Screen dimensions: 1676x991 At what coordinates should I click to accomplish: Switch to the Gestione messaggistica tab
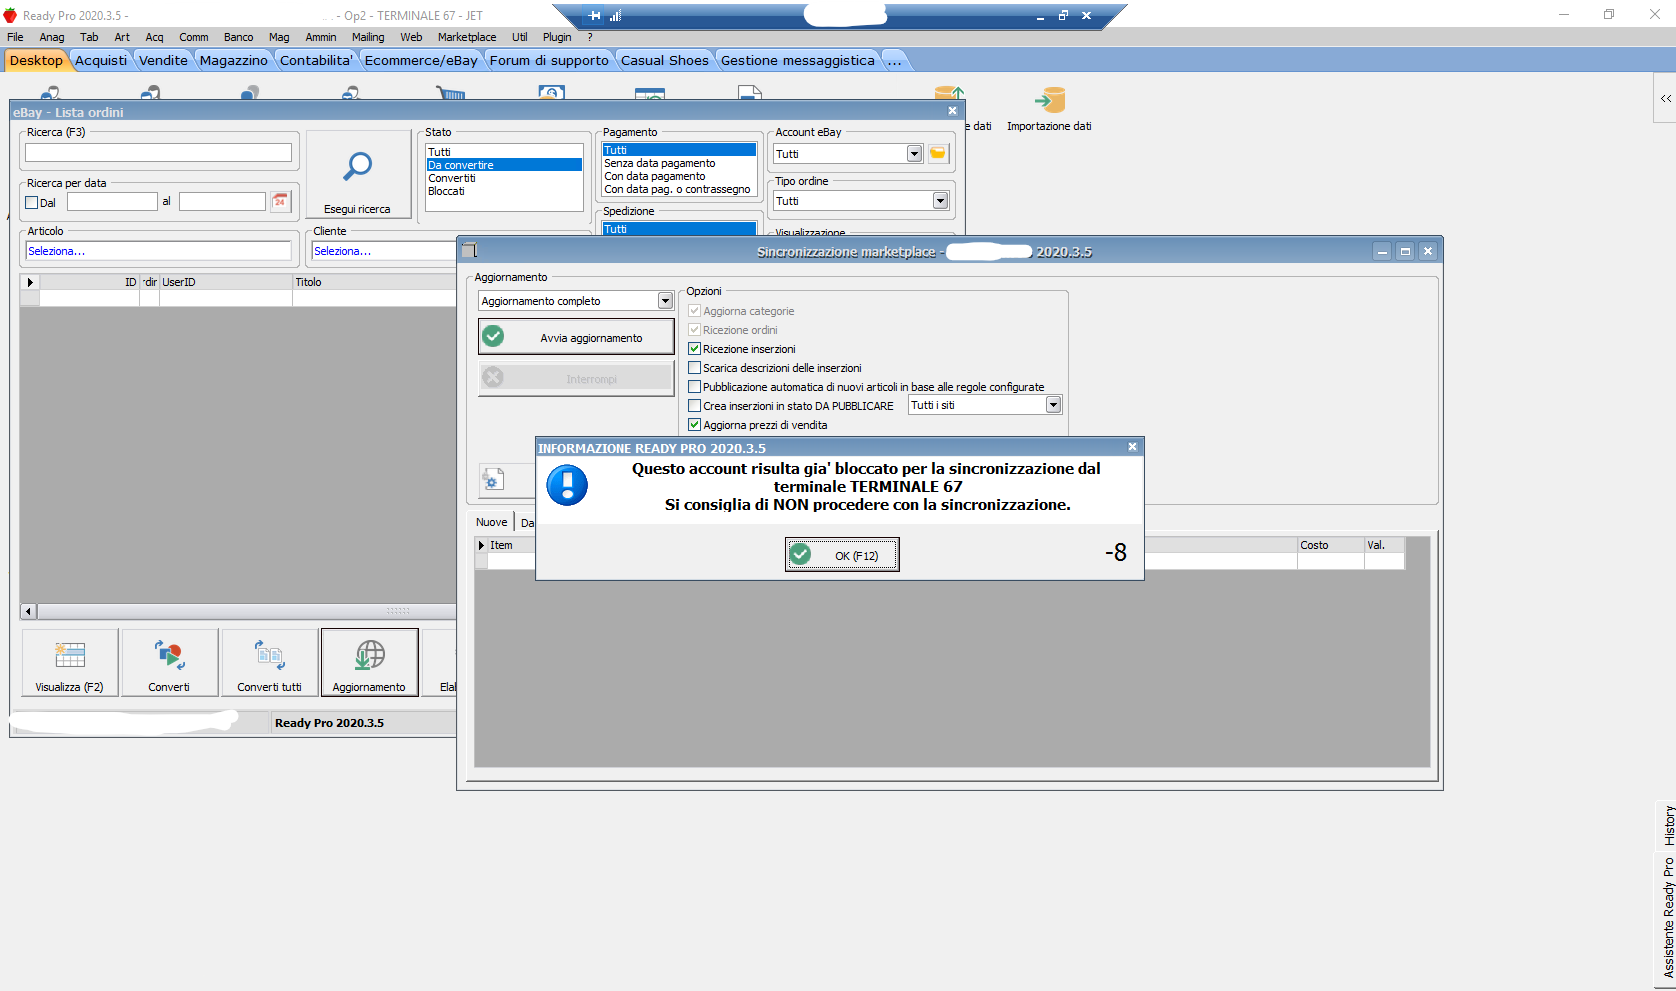coord(798,60)
